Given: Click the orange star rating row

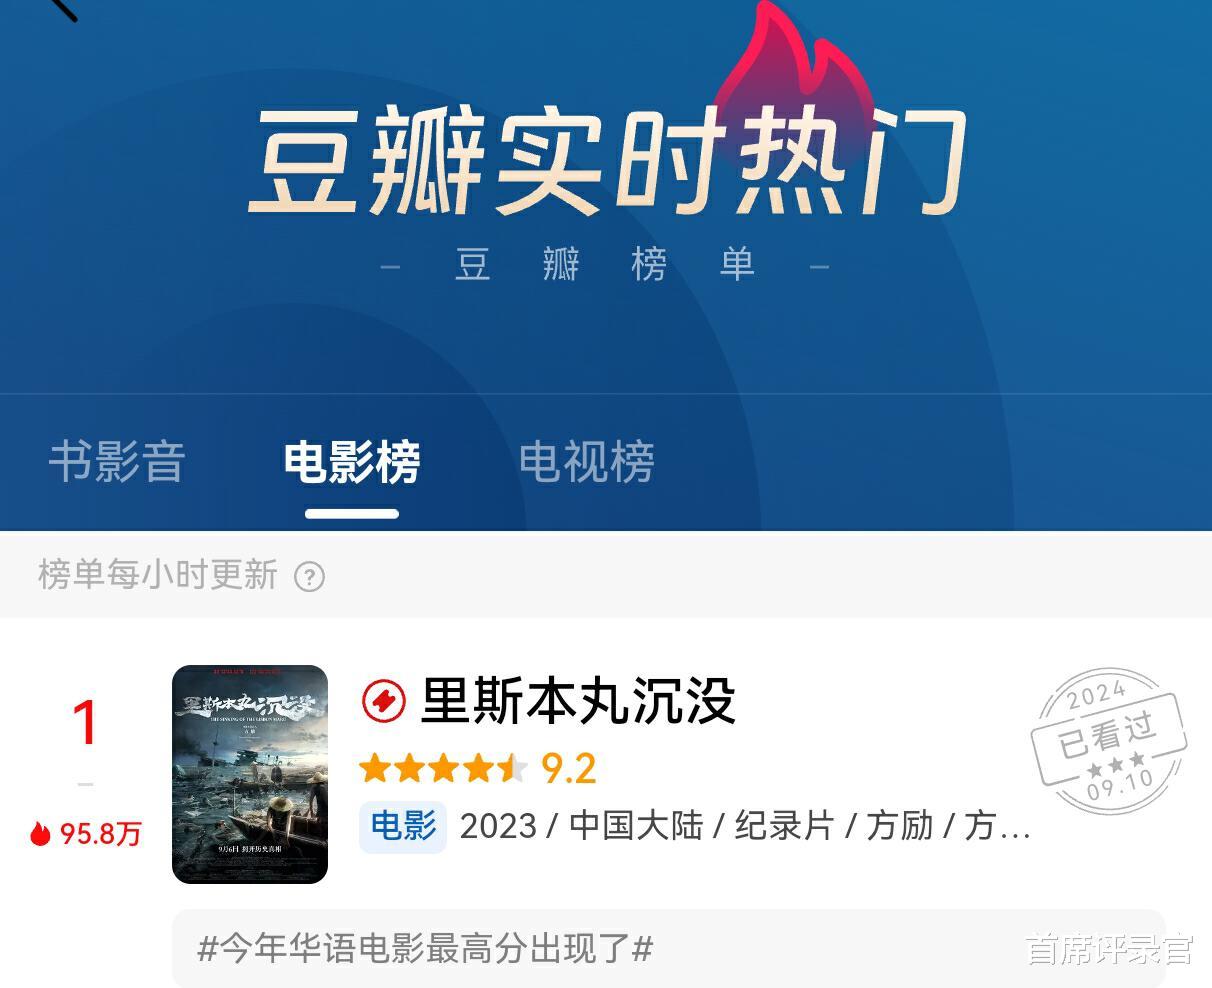Looking at the screenshot, I should pyautogui.click(x=443, y=768).
